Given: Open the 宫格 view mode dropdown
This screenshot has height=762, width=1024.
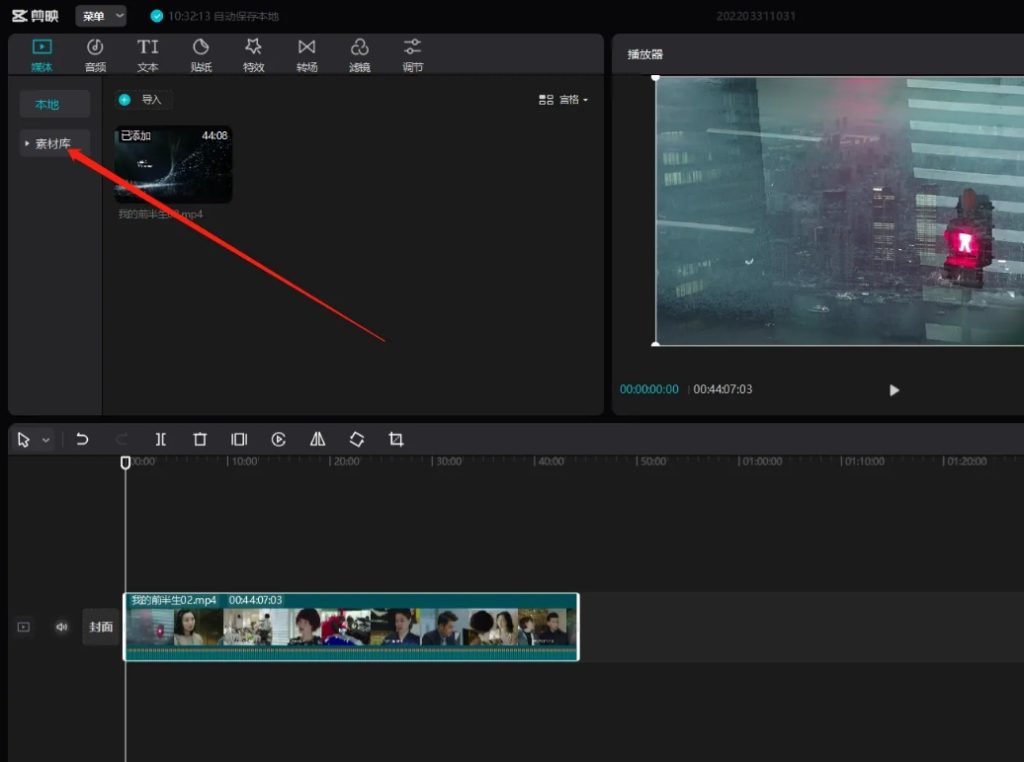Looking at the screenshot, I should point(563,100).
